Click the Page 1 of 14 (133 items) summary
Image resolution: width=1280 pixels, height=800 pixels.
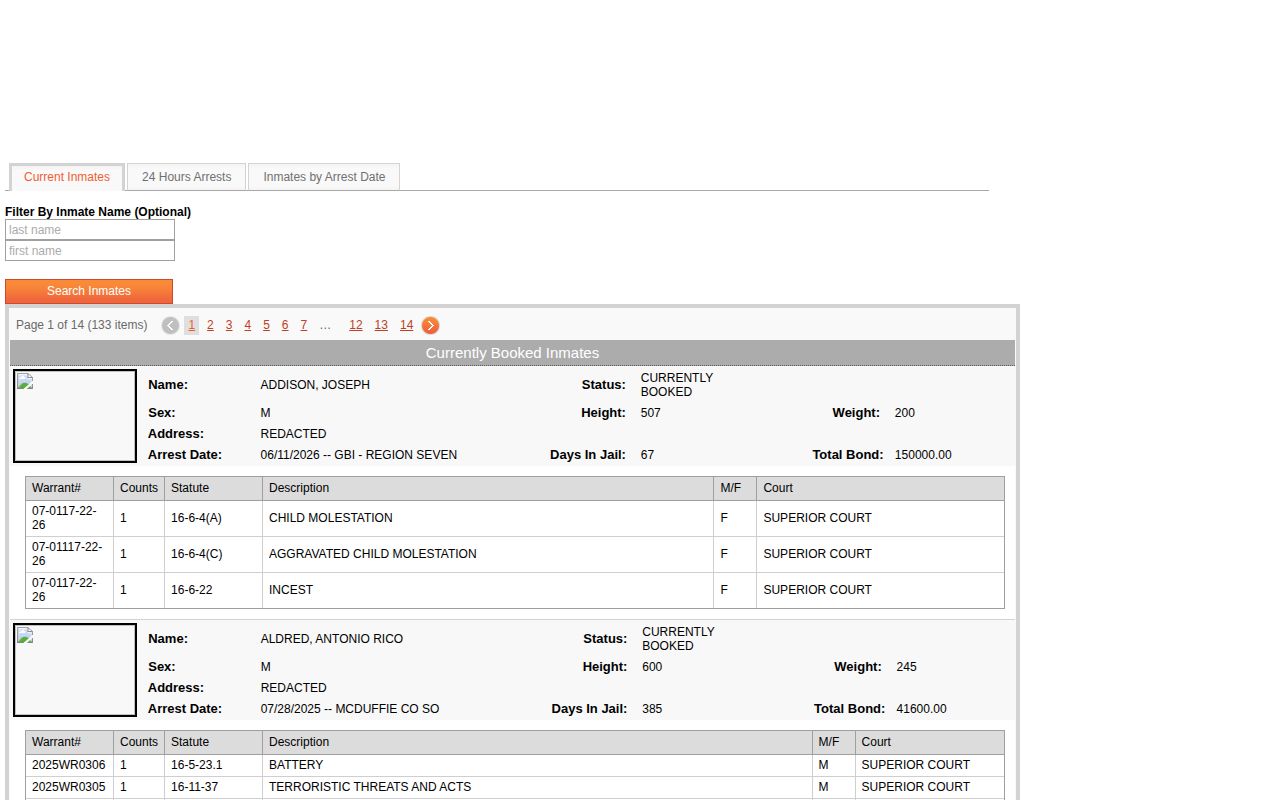coord(82,325)
